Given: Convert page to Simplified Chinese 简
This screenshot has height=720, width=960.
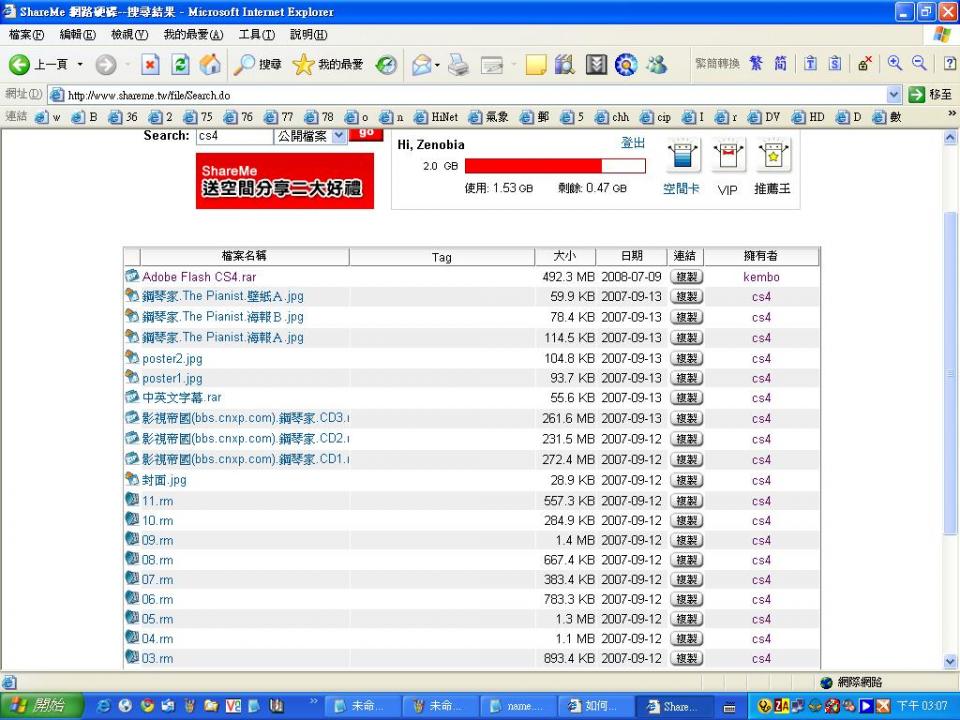Looking at the screenshot, I should pos(780,63).
